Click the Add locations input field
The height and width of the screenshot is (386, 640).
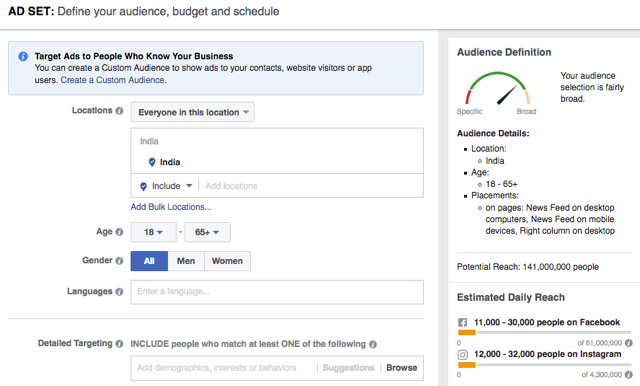311,186
